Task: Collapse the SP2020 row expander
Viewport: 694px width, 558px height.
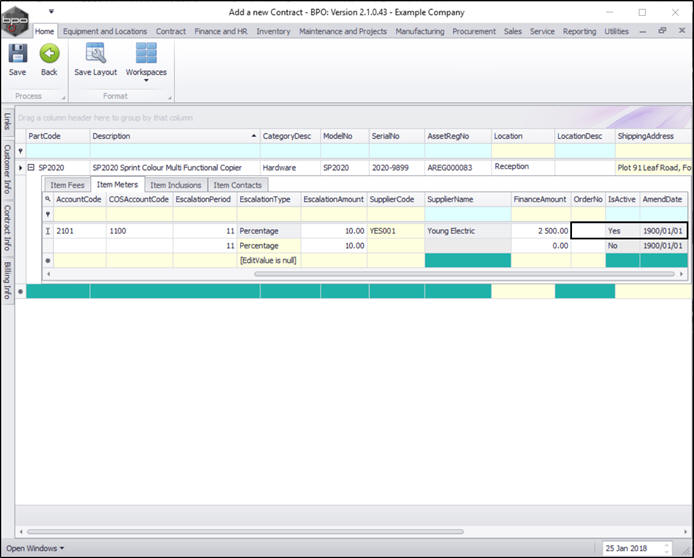Action: coord(32,168)
